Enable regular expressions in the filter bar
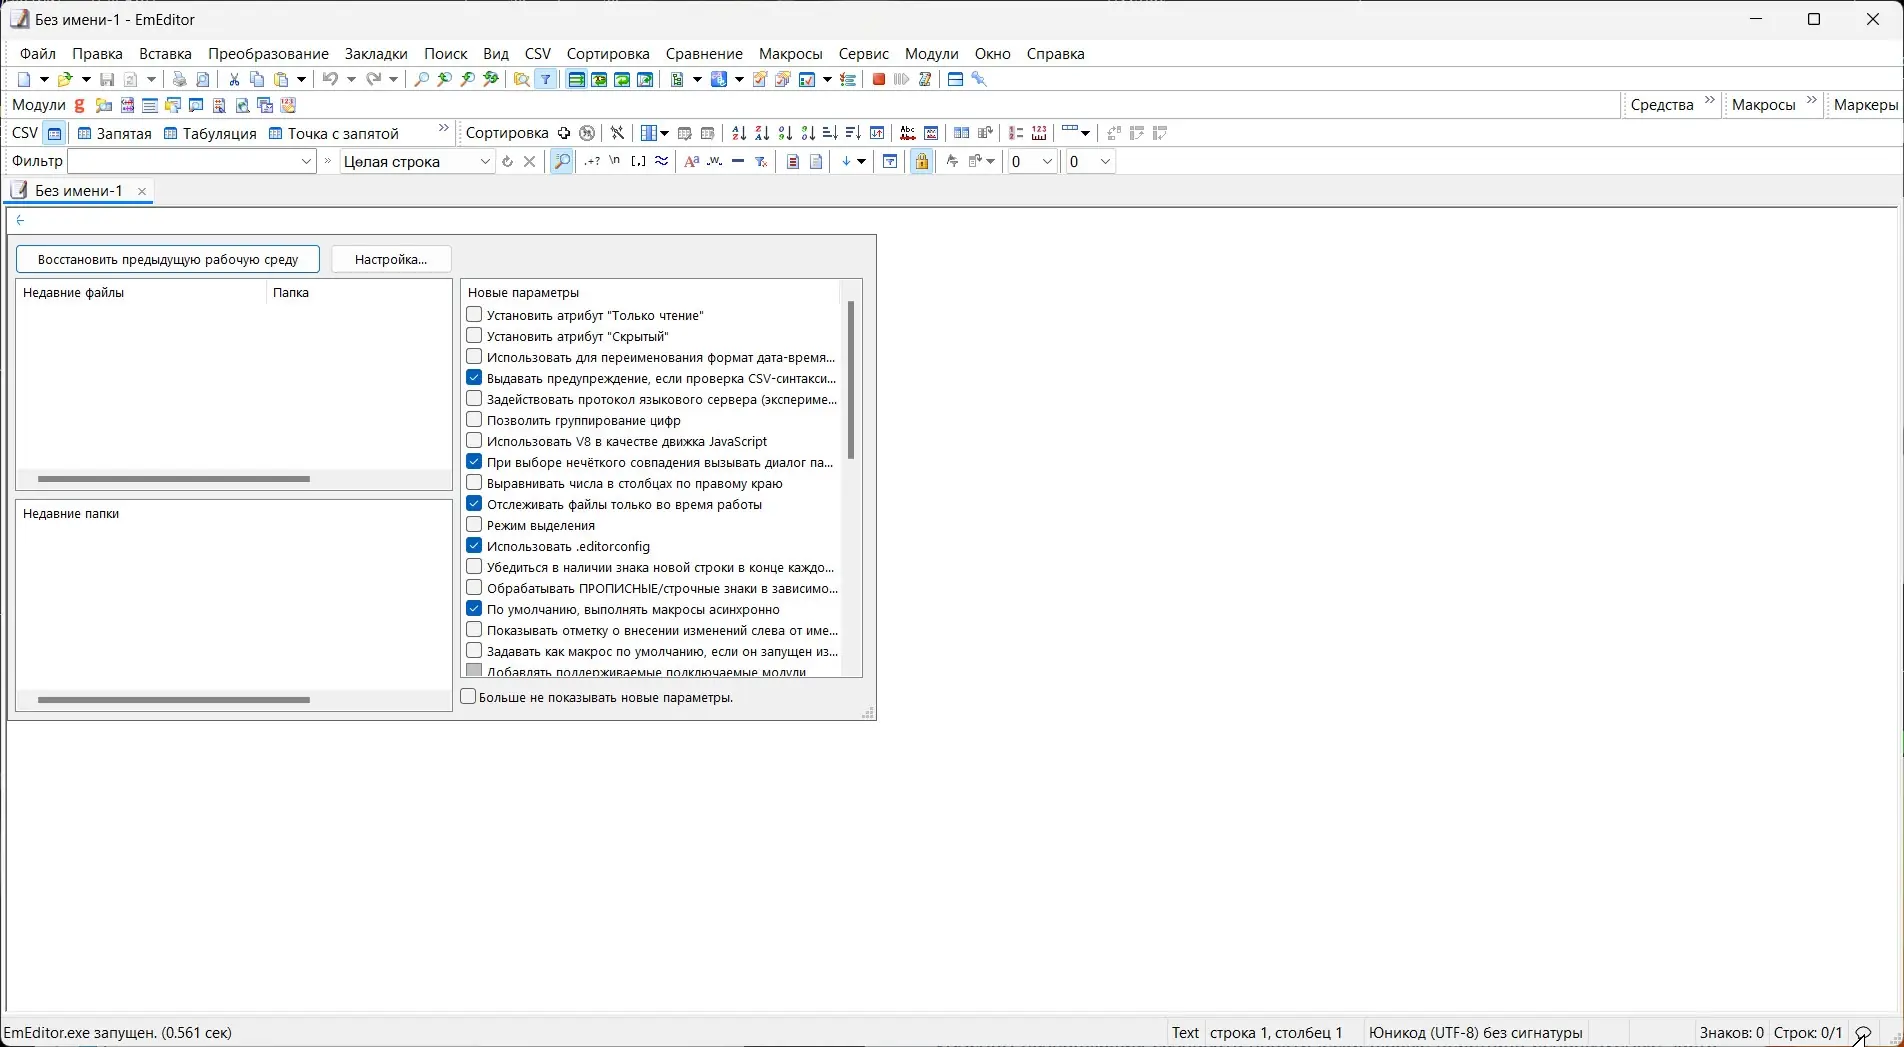 591,161
